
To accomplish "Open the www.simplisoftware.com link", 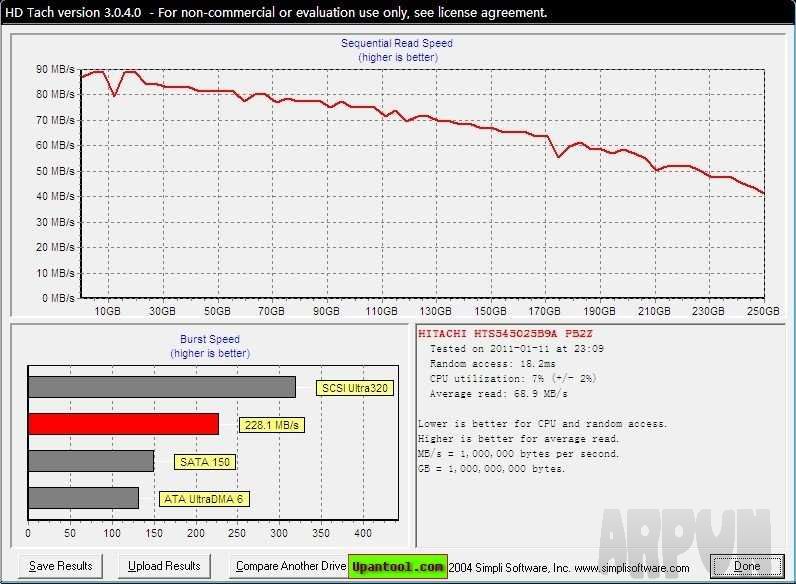I will (x=633, y=568).
